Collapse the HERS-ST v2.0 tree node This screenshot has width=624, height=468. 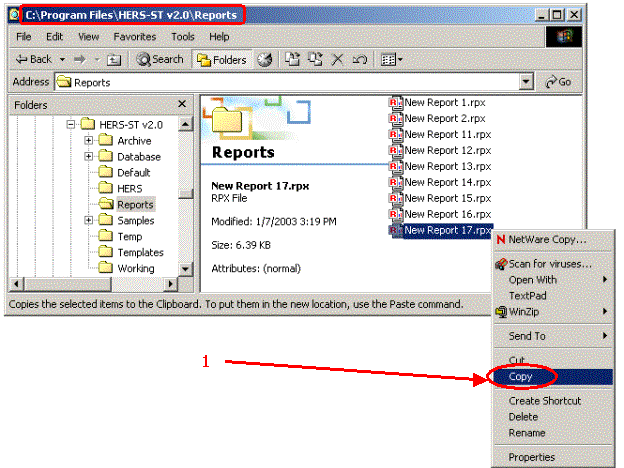pos(70,125)
